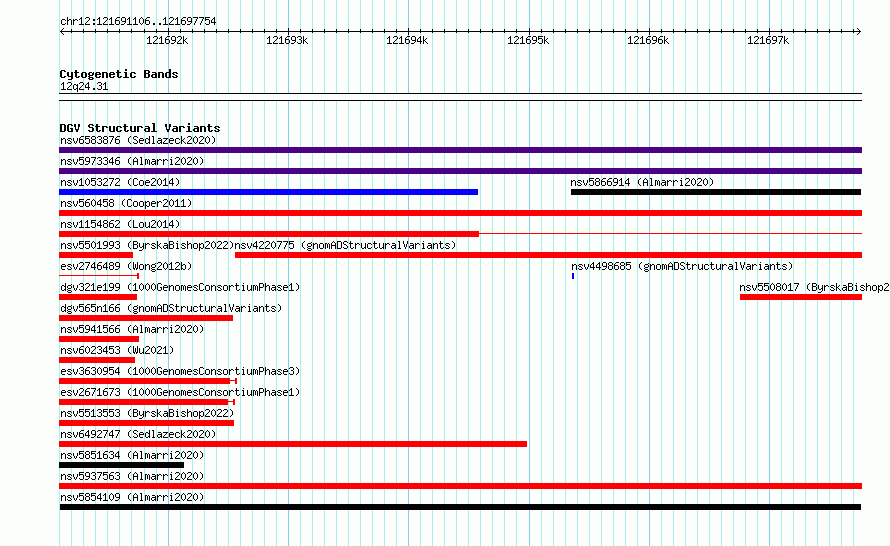The image size is (890, 546).
Task: Click the chr12:121691106..121697754 region label
Action: pyautogui.click(x=138, y=21)
